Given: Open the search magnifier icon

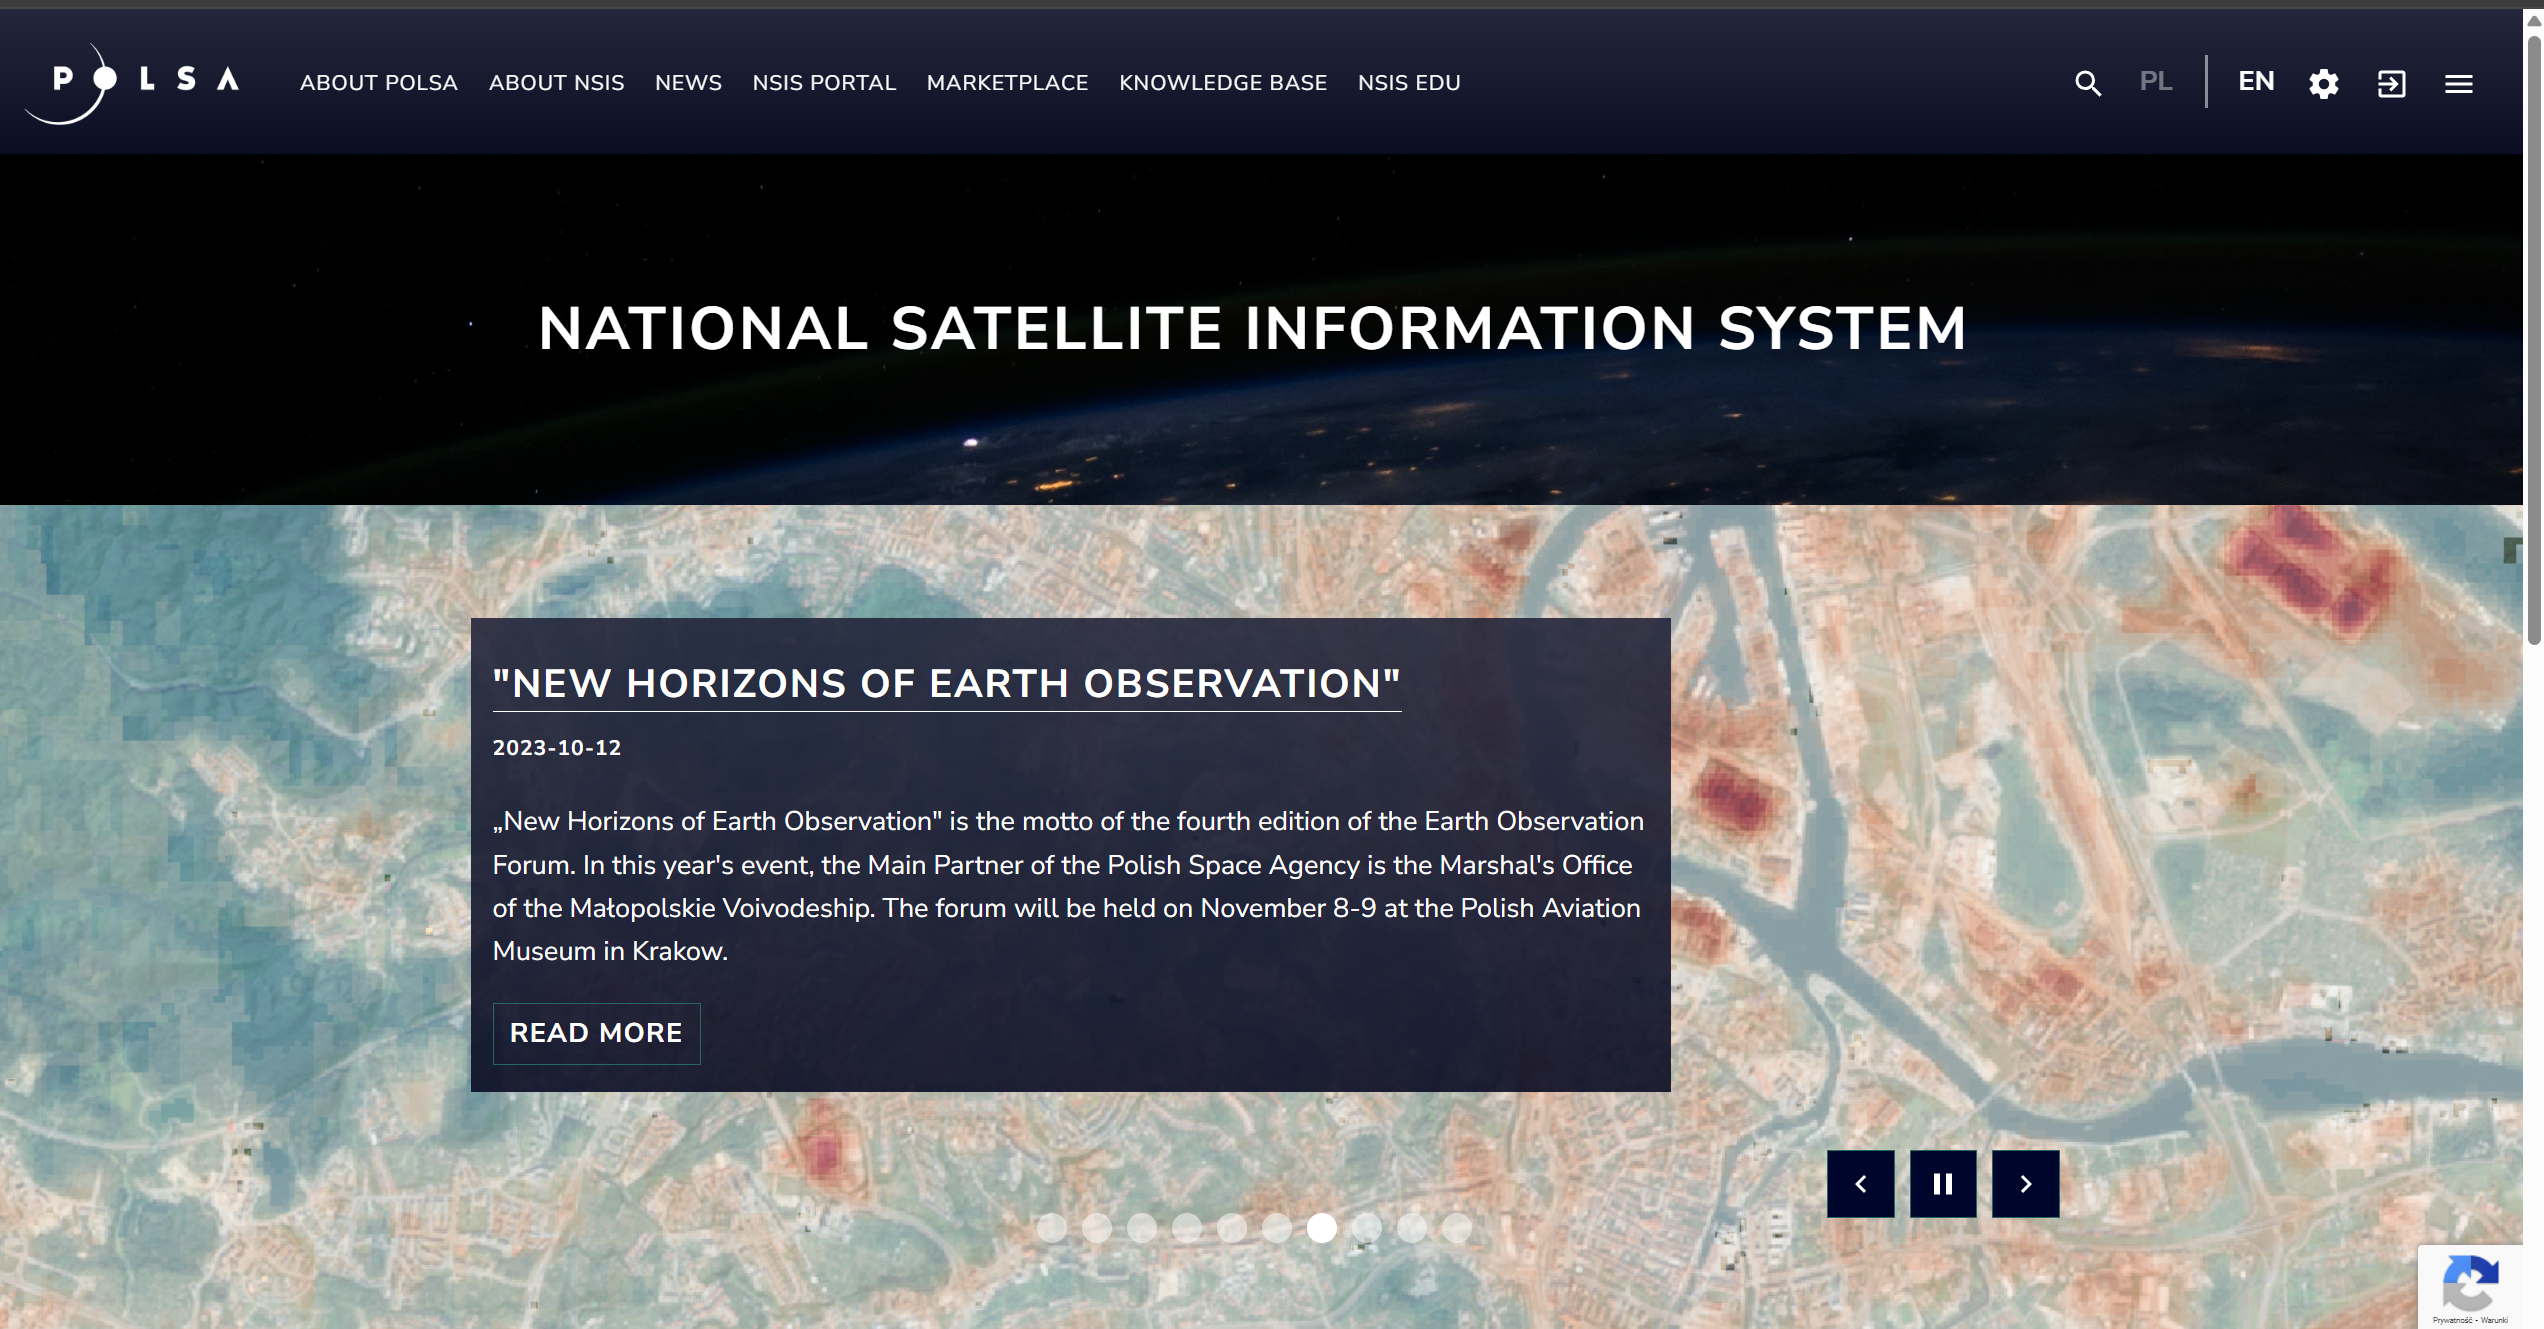Looking at the screenshot, I should pyautogui.click(x=2087, y=83).
